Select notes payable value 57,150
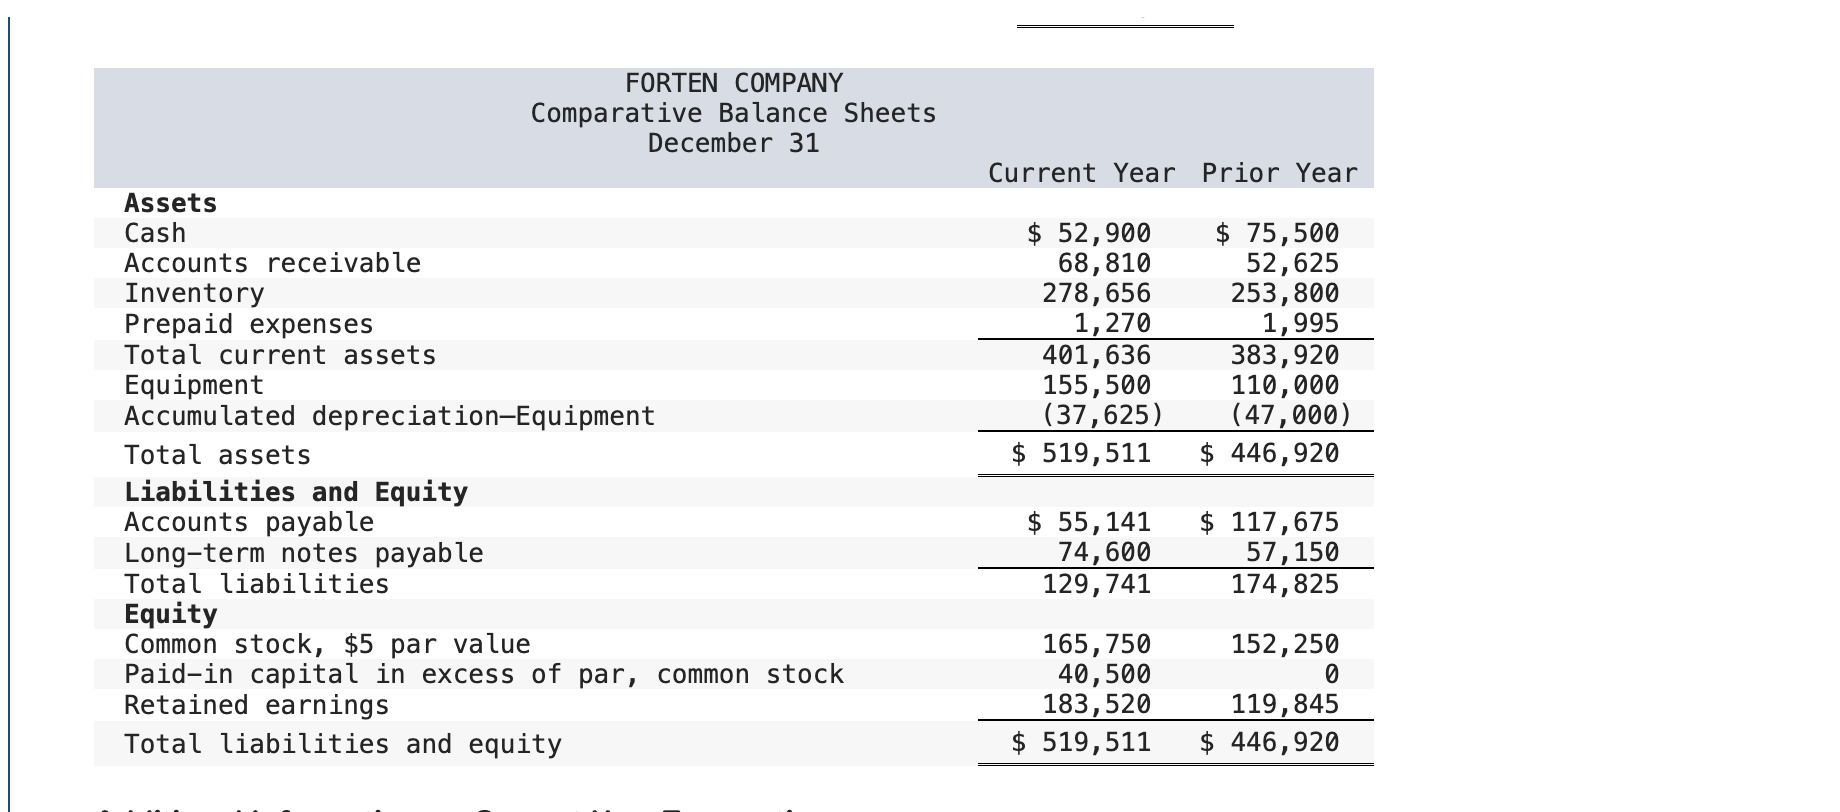This screenshot has height=812, width=1840. pyautogui.click(x=1292, y=552)
